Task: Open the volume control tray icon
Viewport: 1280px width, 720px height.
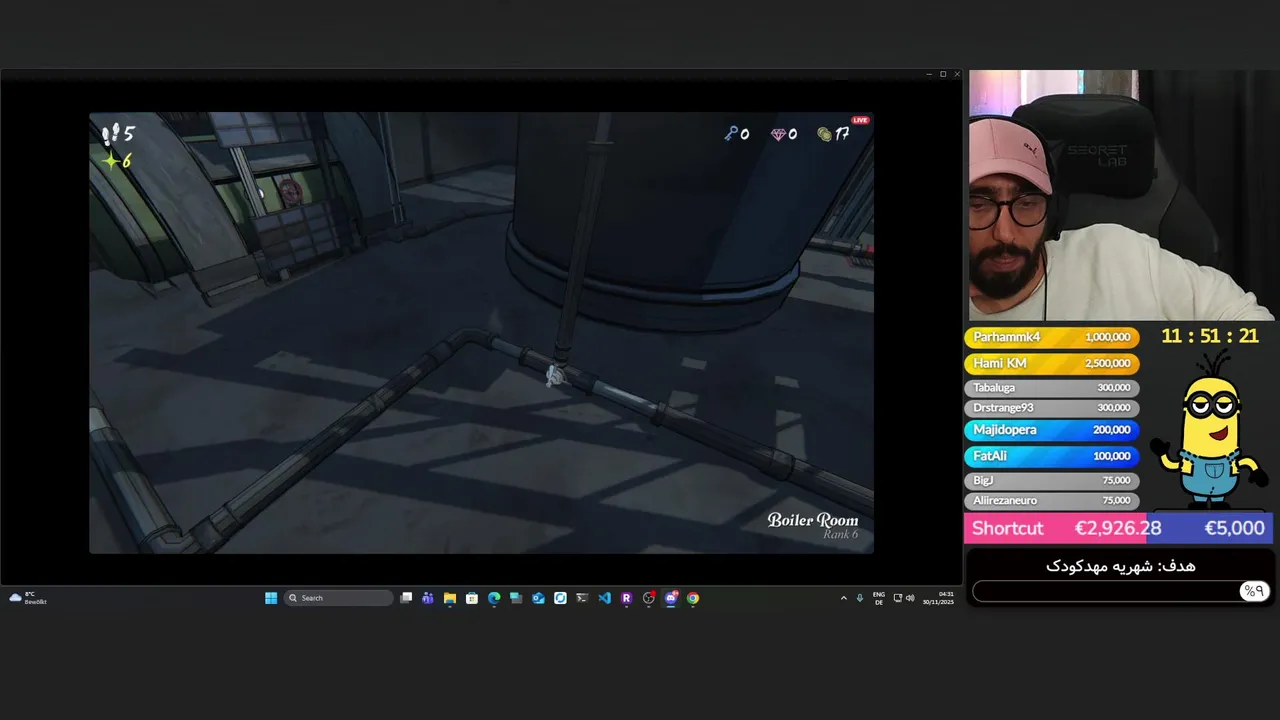Action: click(x=909, y=598)
